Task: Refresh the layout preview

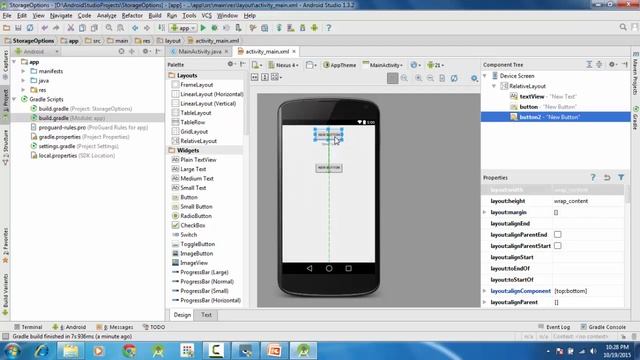Action: (454, 78)
